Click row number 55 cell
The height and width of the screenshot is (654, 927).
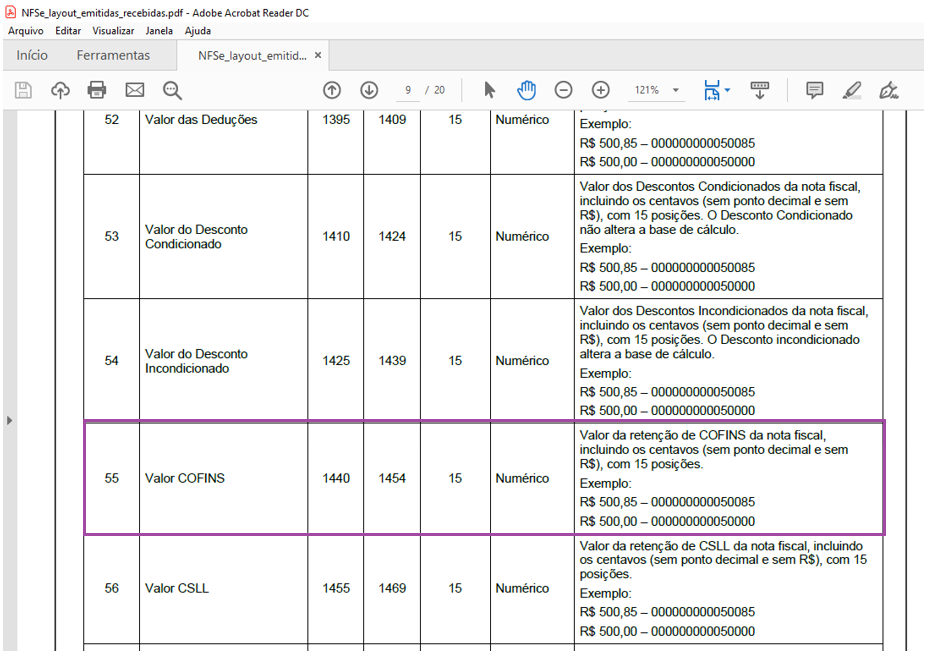112,478
